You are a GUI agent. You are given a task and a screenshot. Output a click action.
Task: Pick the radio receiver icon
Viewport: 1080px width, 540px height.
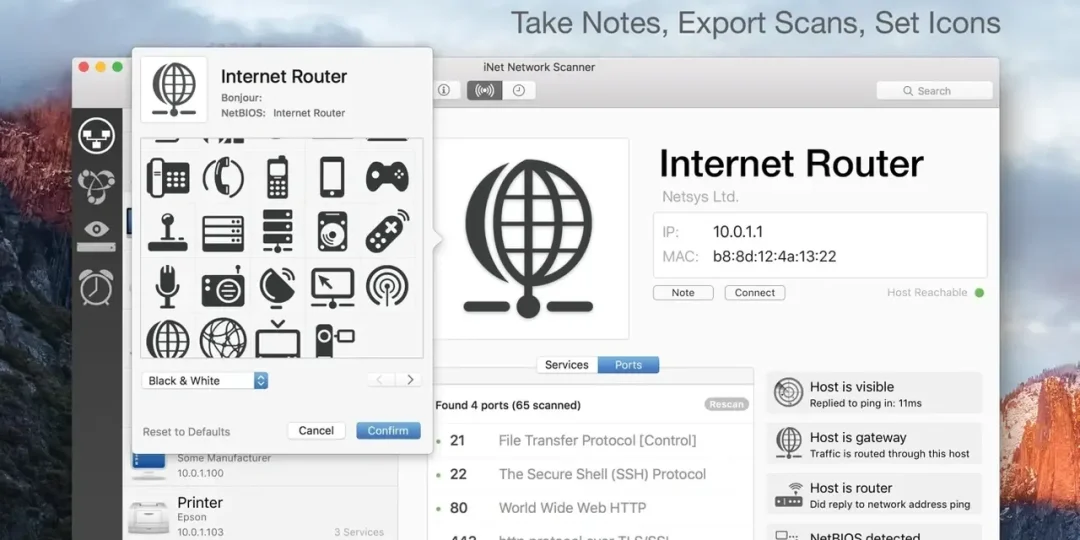pos(223,287)
